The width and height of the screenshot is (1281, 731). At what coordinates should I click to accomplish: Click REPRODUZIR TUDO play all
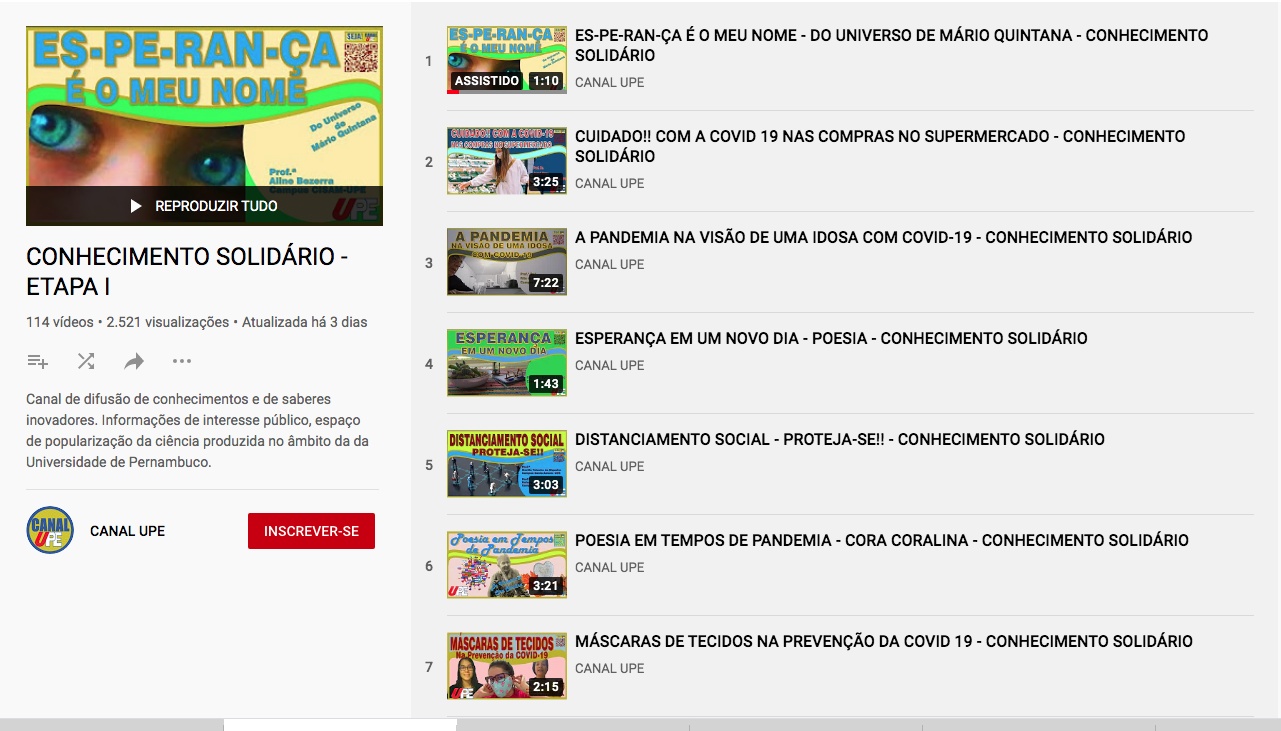tap(204, 206)
